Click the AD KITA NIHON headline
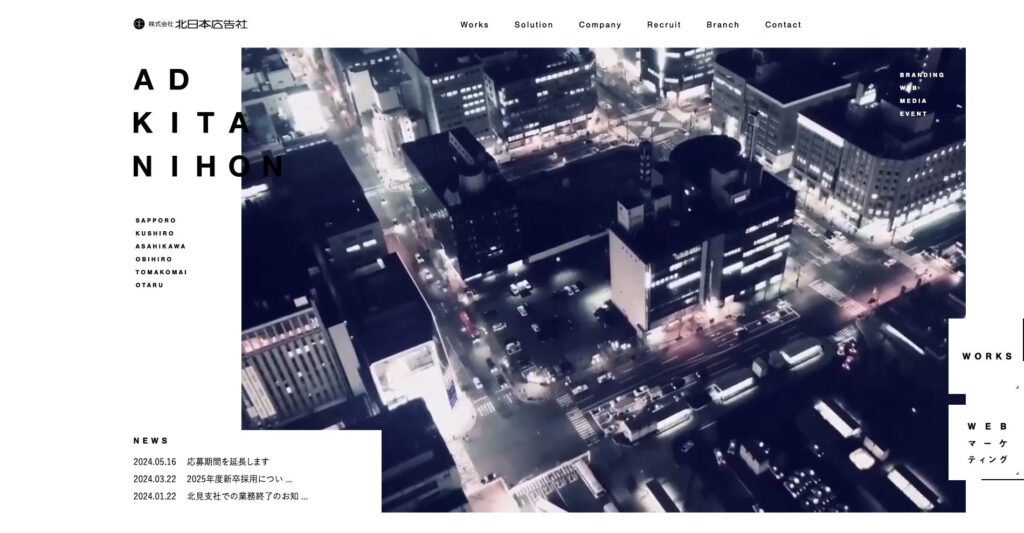 point(209,123)
